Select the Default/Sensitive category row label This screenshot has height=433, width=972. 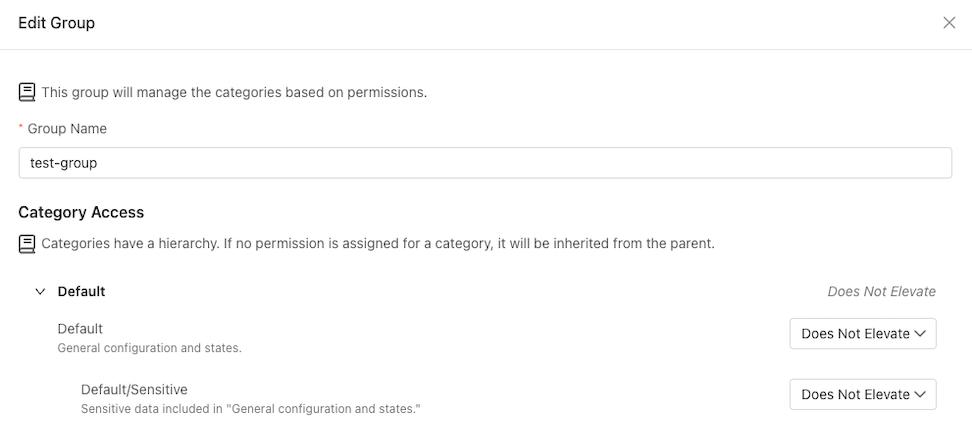pyautogui.click(x=134, y=390)
